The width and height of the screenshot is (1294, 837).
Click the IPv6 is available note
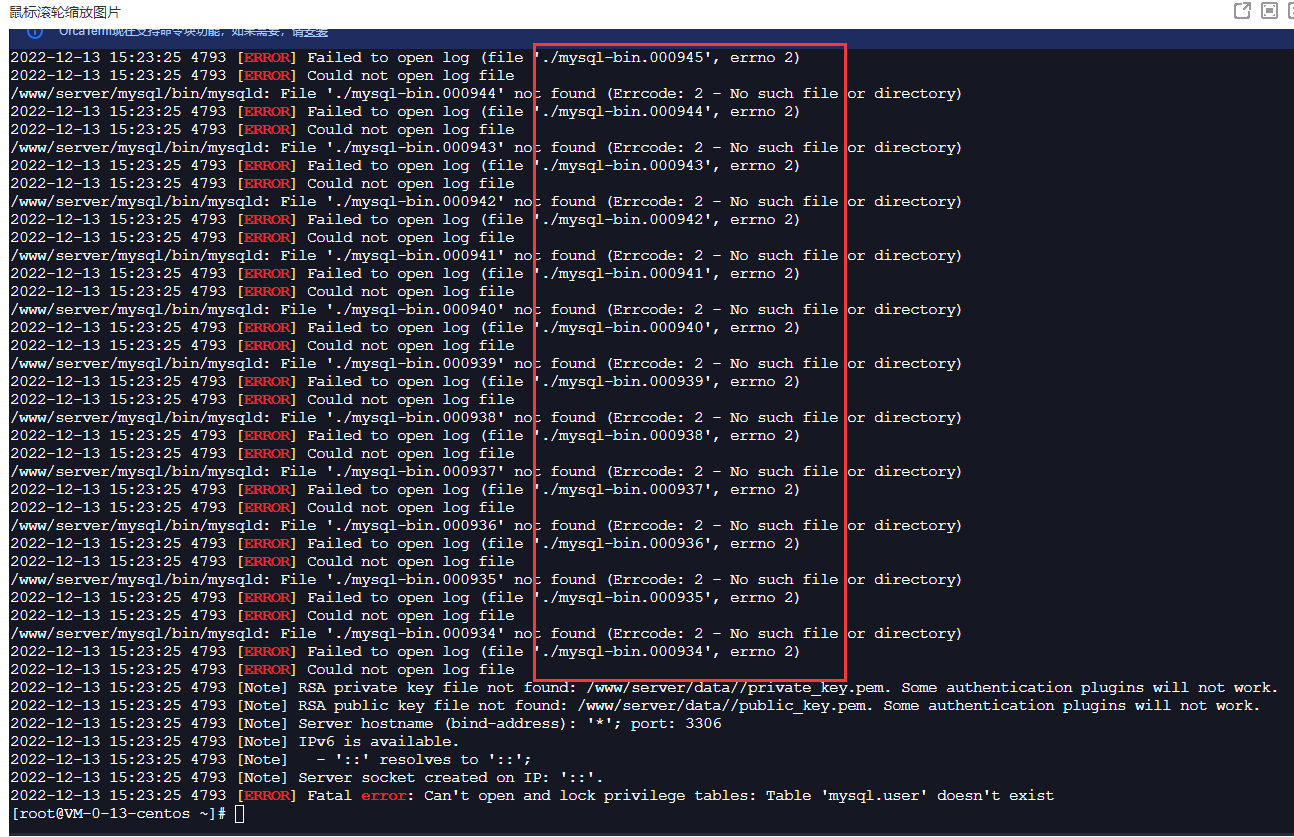click(x=378, y=742)
